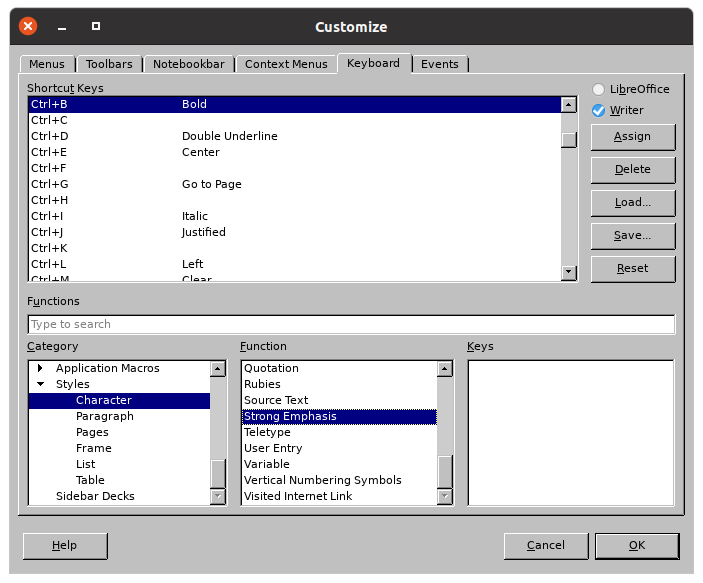Click Save keyboard configuration button

(633, 235)
